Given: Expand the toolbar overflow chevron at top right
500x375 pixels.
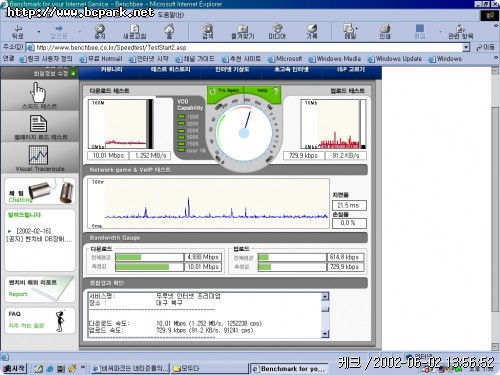Looking at the screenshot, I should tap(496, 25).
